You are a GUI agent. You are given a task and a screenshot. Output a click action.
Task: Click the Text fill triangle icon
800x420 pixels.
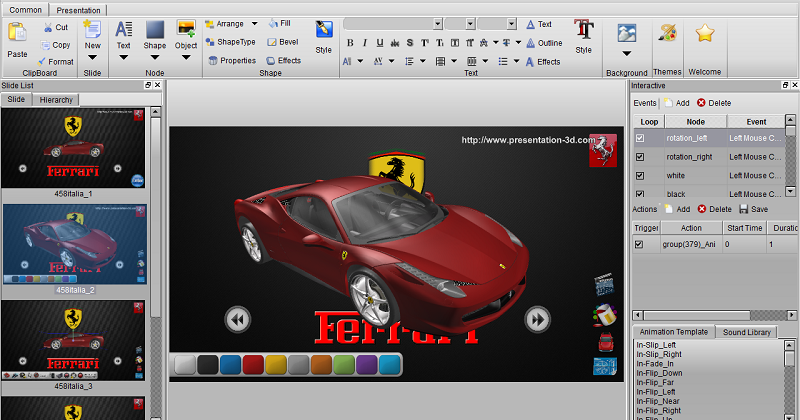pos(531,24)
